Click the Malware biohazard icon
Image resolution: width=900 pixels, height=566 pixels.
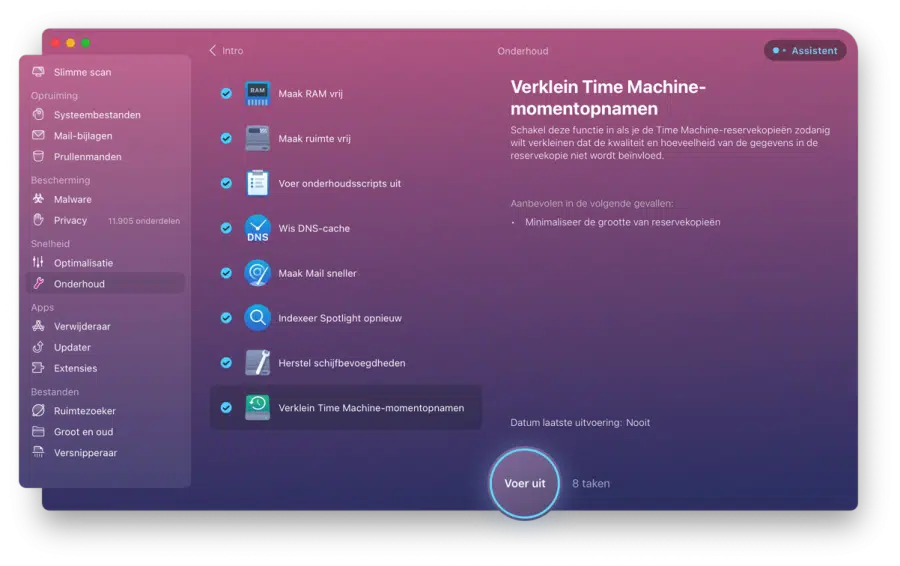[x=38, y=199]
